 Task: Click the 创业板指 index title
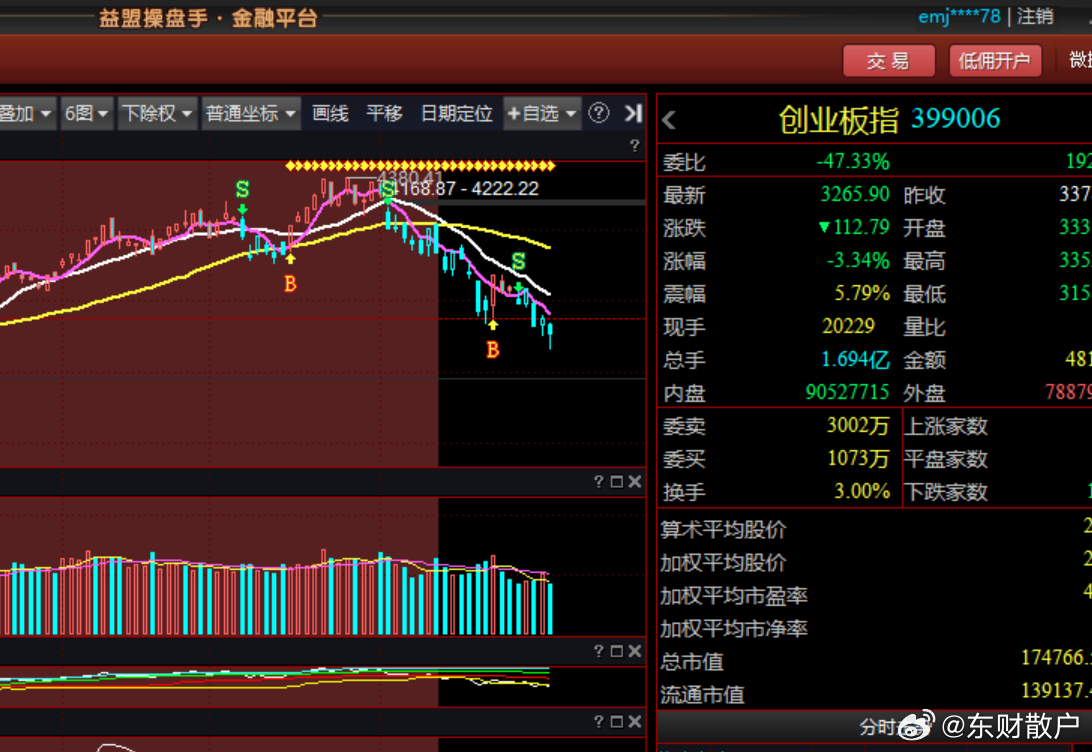point(838,120)
